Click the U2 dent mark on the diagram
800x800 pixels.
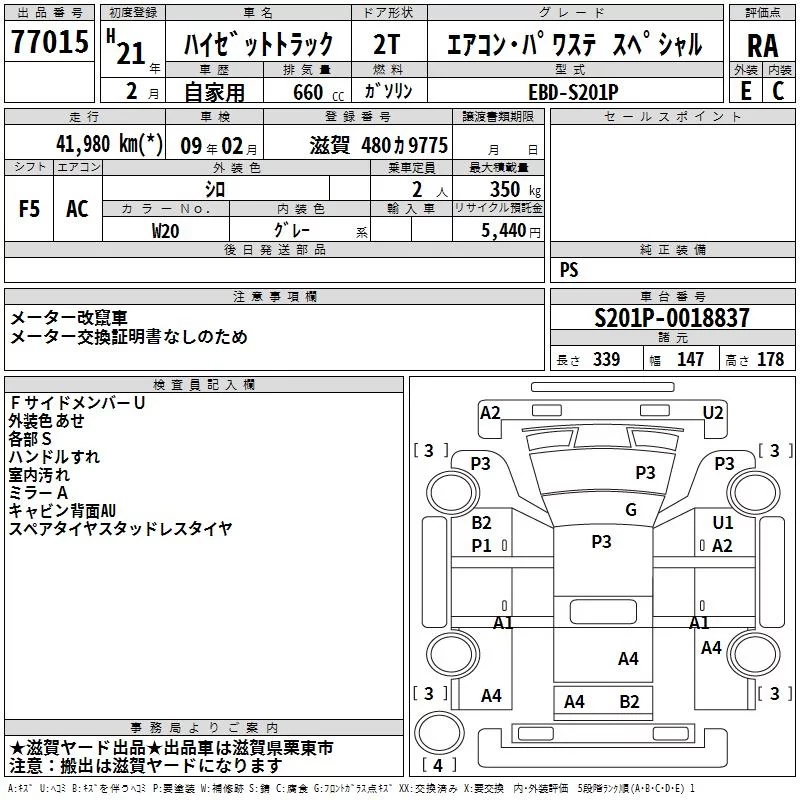coord(713,413)
